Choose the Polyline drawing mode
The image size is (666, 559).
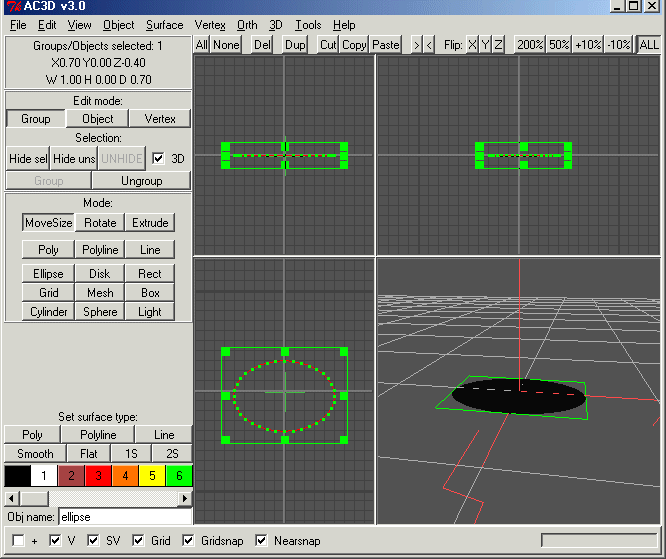point(100,249)
